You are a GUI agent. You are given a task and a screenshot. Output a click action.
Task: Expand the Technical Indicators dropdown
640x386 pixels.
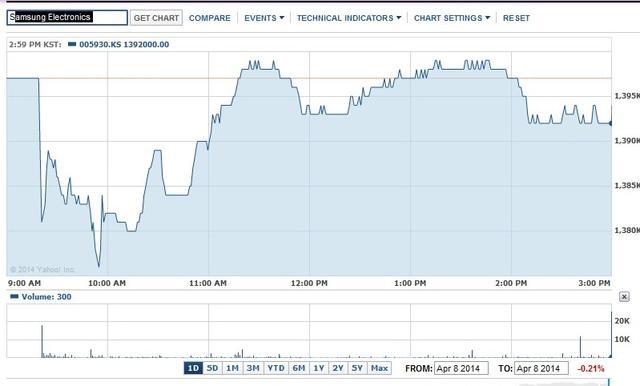[x=349, y=18]
